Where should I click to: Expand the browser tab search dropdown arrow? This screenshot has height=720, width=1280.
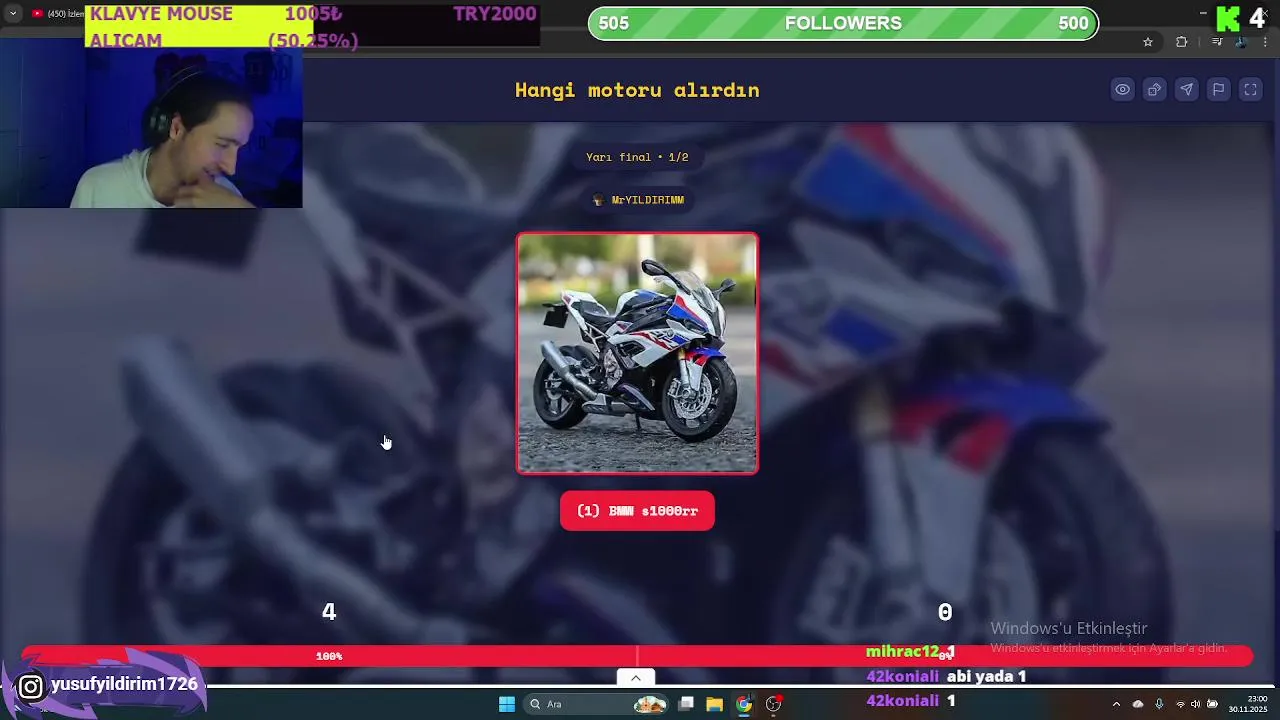[13, 14]
